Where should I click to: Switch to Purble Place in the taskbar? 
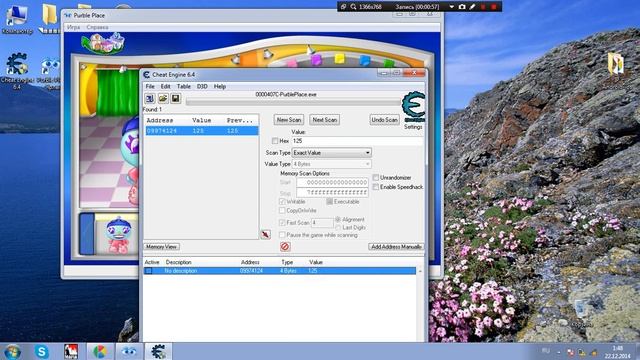[129, 351]
